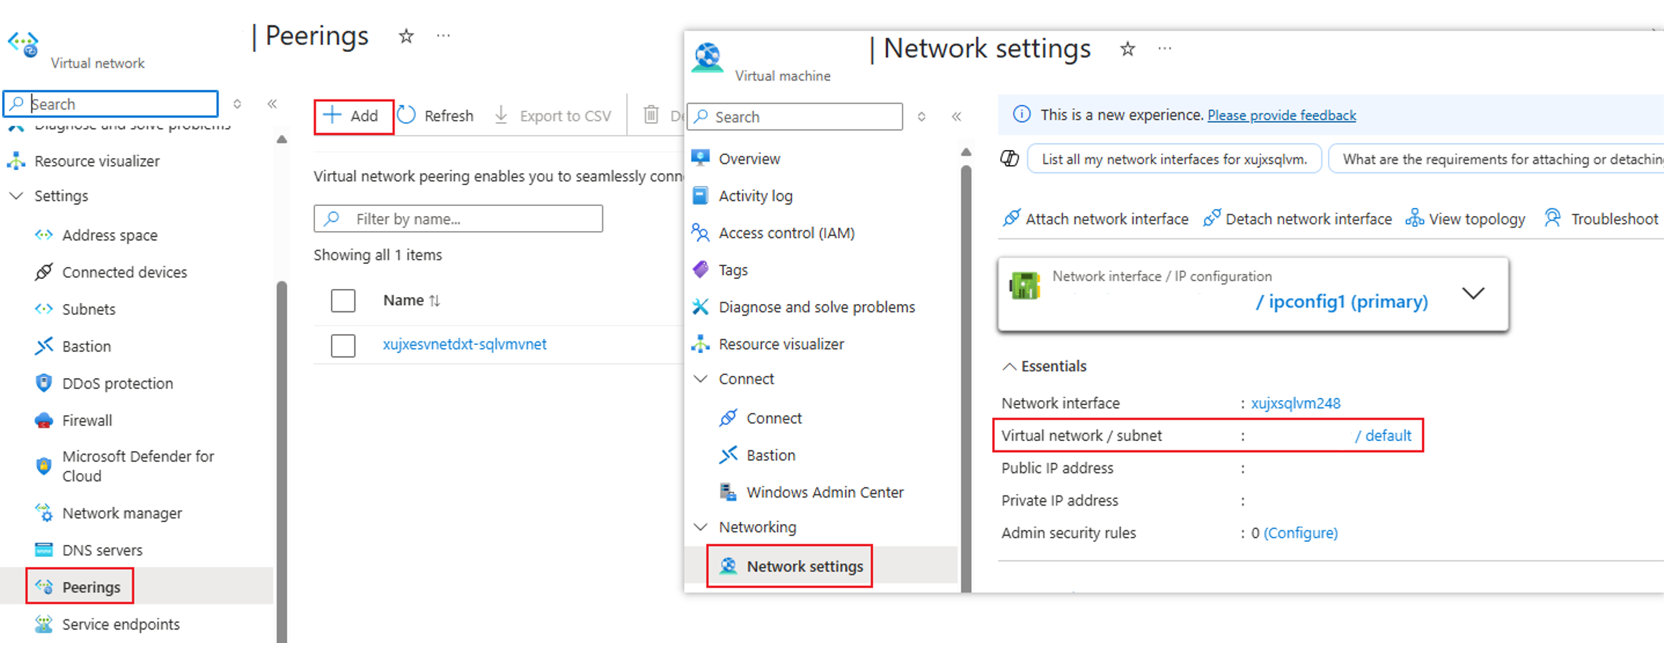
Task: Click the Troubleshoot icon in toolbar
Action: 1553,218
